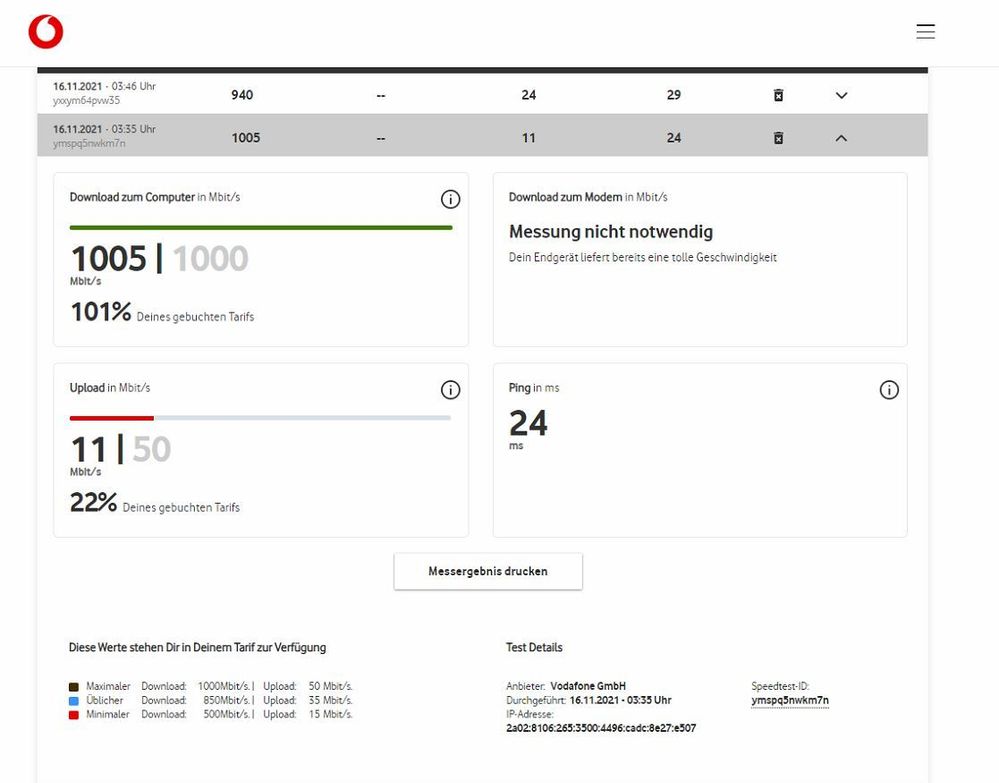This screenshot has height=783, width=999.
Task: Delete the 03:35 Uhr speedtest entry
Action: pos(778,138)
